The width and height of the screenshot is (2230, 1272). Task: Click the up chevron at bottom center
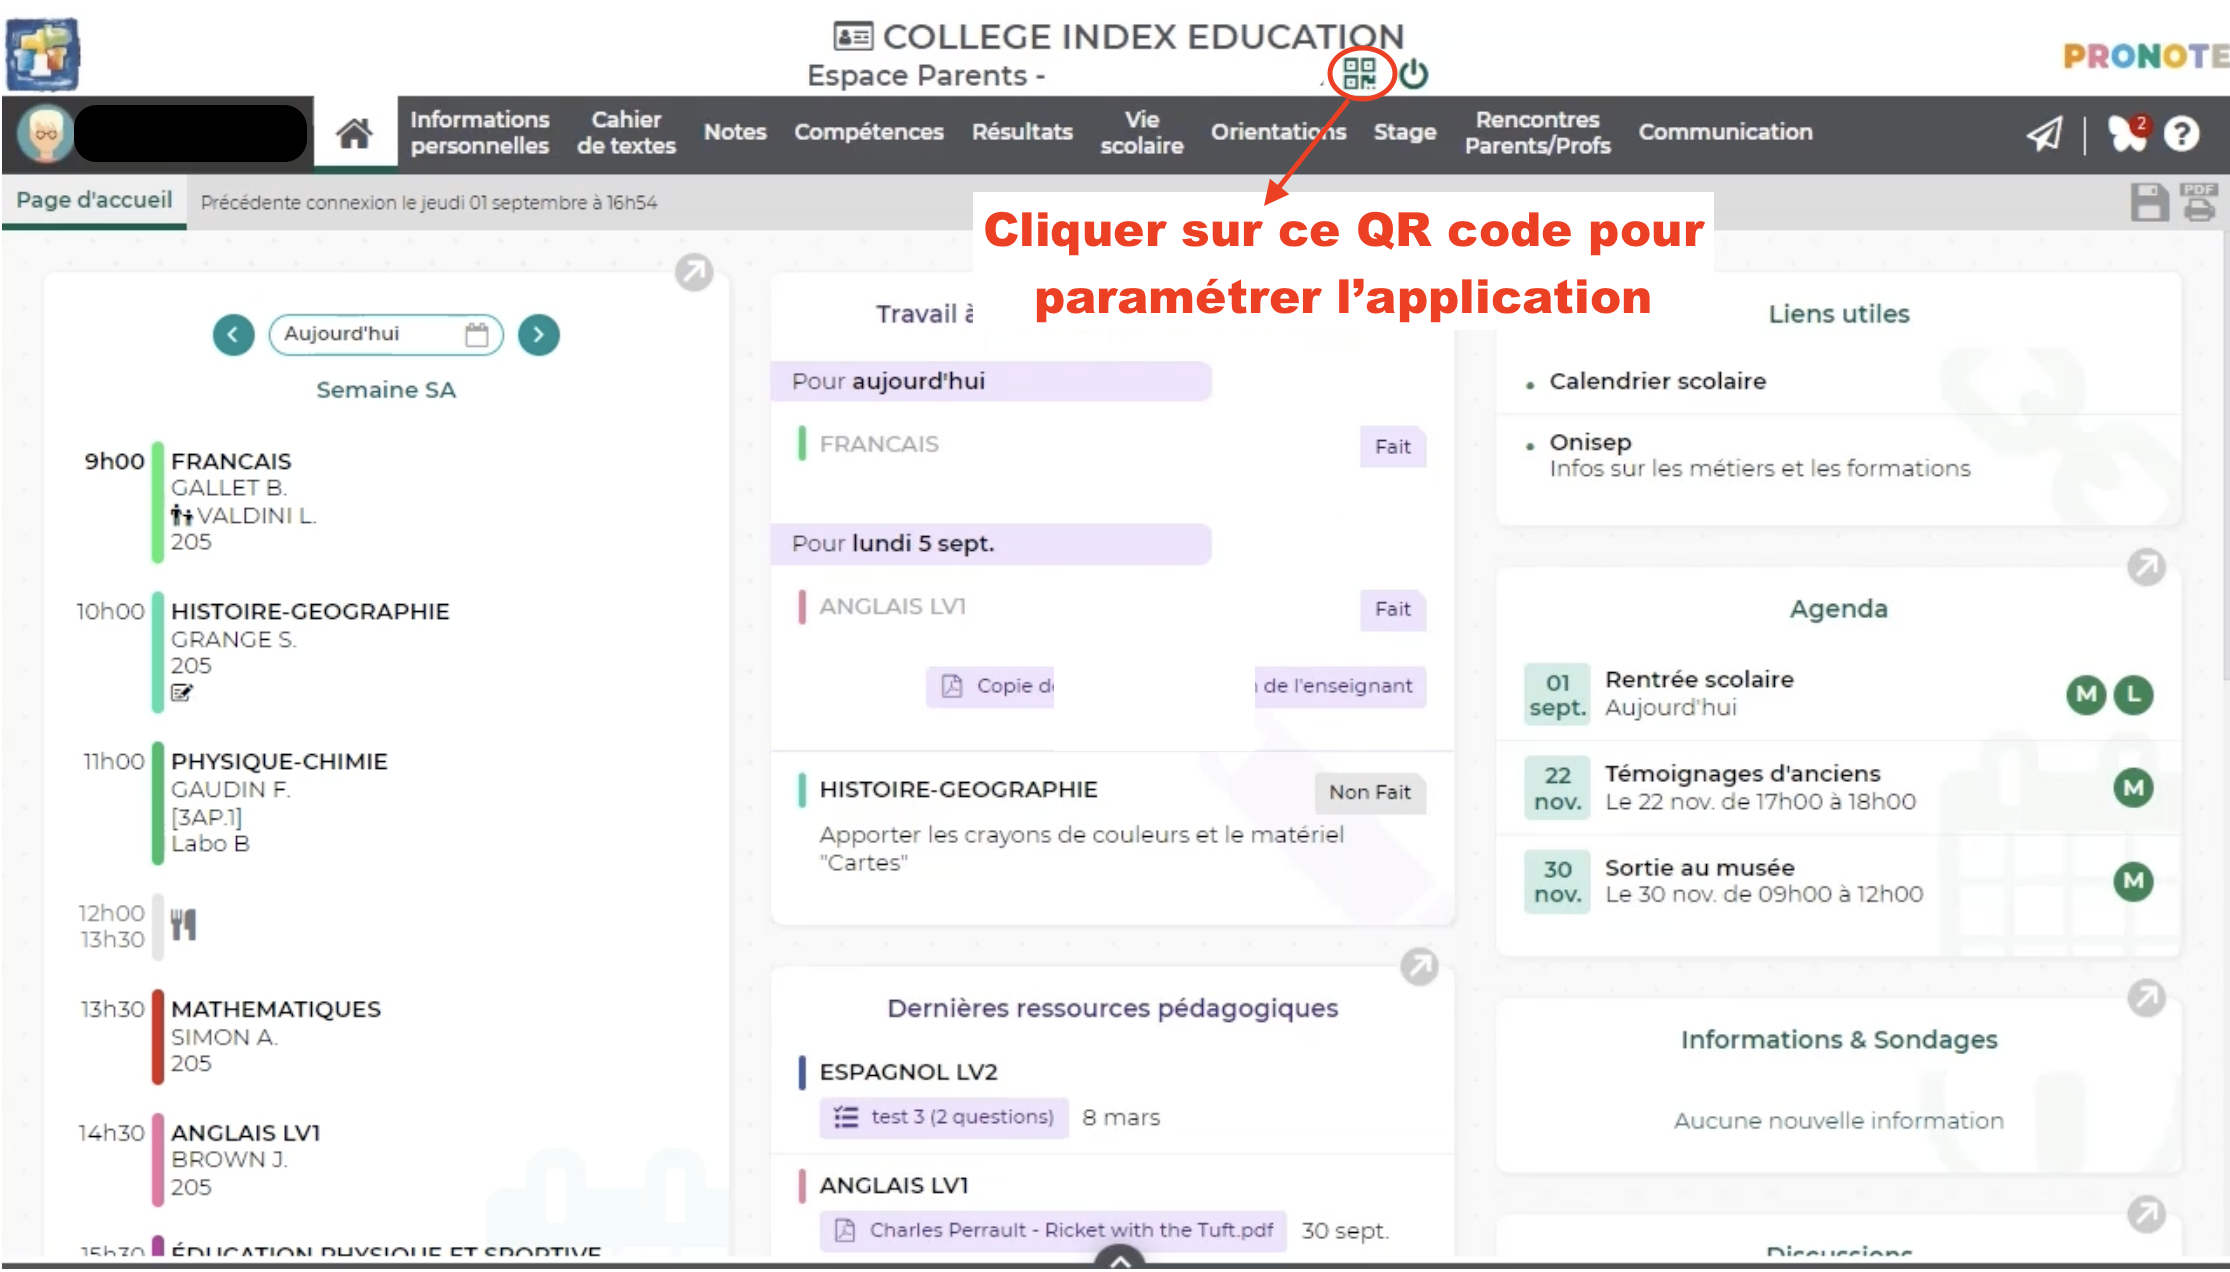(1120, 1258)
